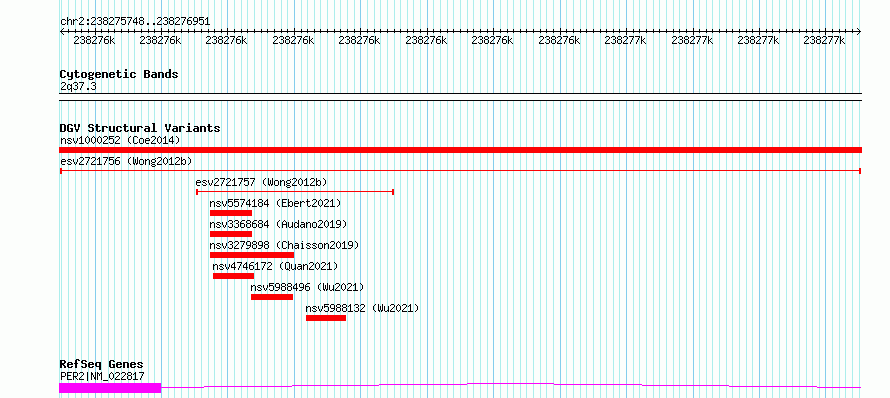Screen dimensions: 890x398
Task: Click the left arrow end of the ruler
Action: pyautogui.click(x=62, y=32)
